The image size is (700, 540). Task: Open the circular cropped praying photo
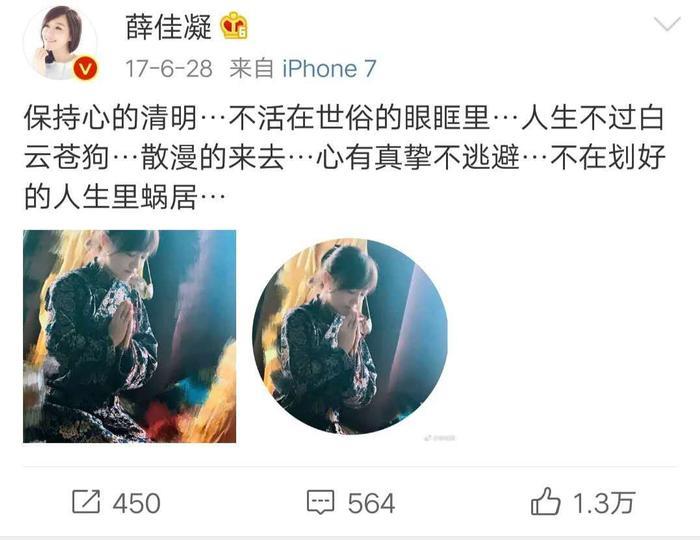point(350,336)
